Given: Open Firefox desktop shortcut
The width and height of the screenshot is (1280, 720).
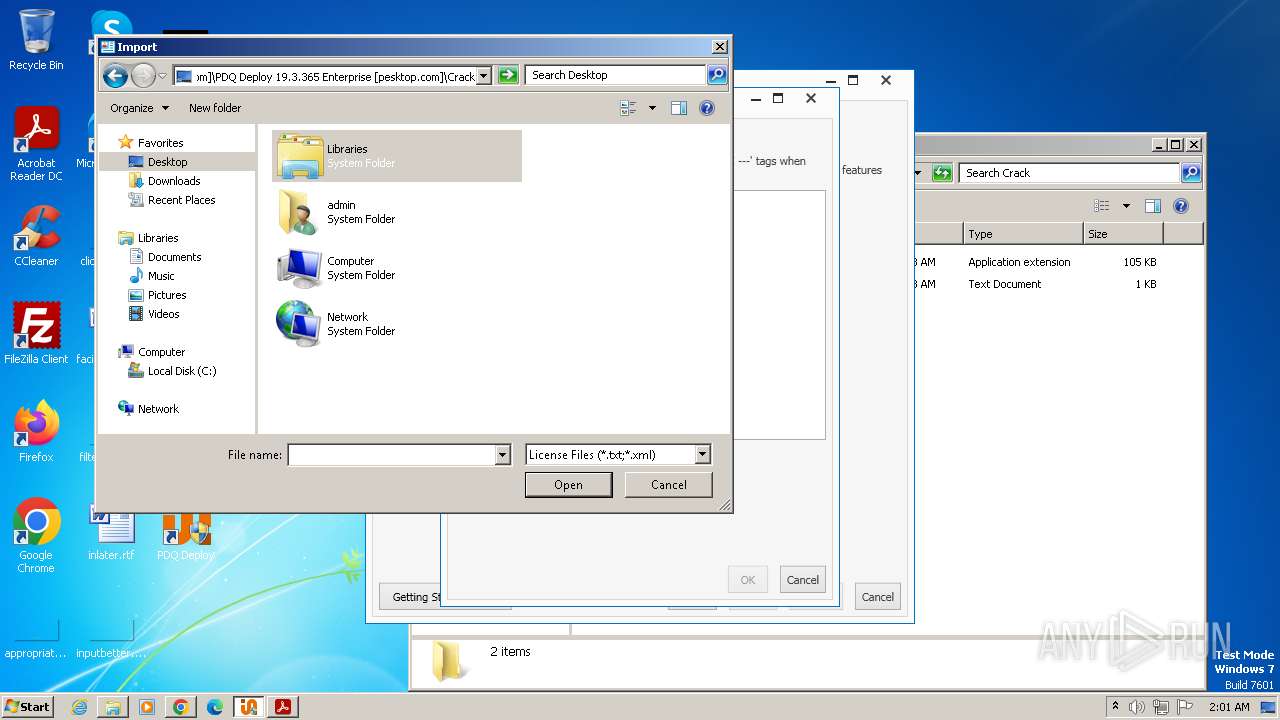Looking at the screenshot, I should pyautogui.click(x=36, y=432).
